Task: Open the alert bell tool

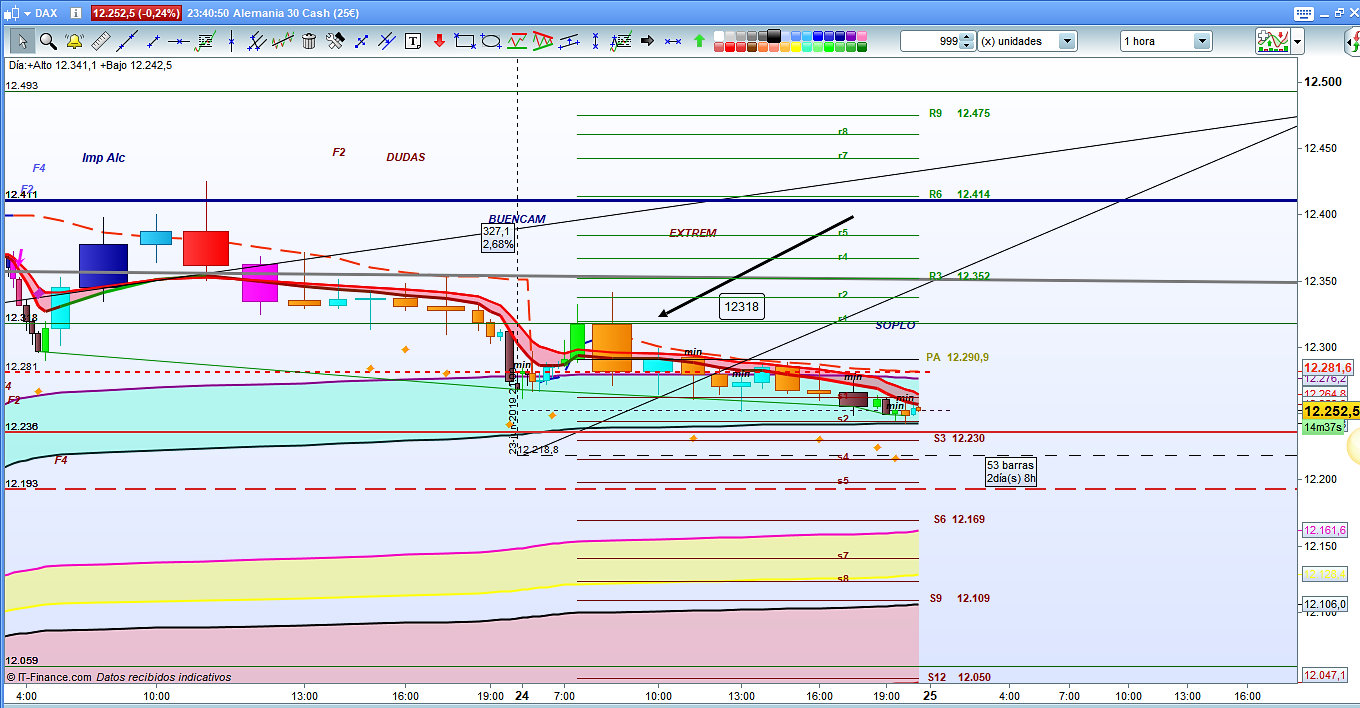Action: pos(74,41)
